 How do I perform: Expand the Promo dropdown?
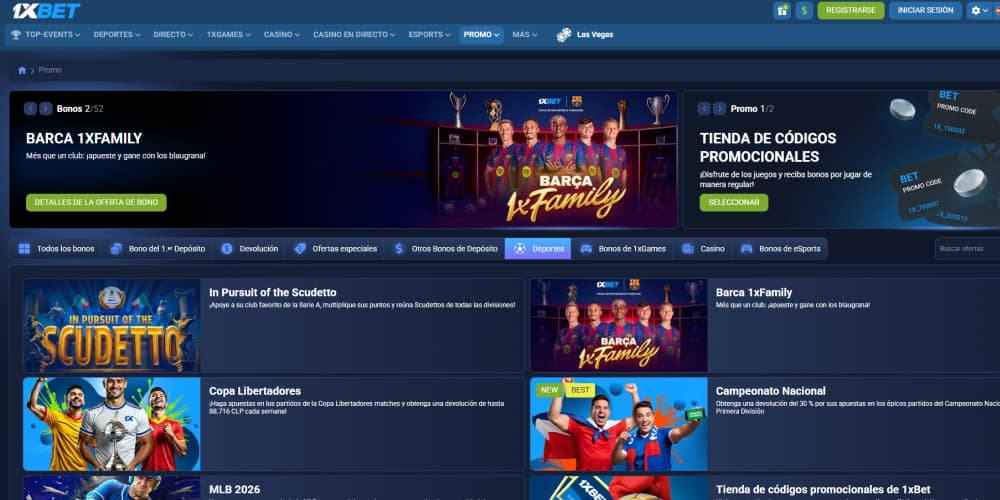pyautogui.click(x=482, y=34)
